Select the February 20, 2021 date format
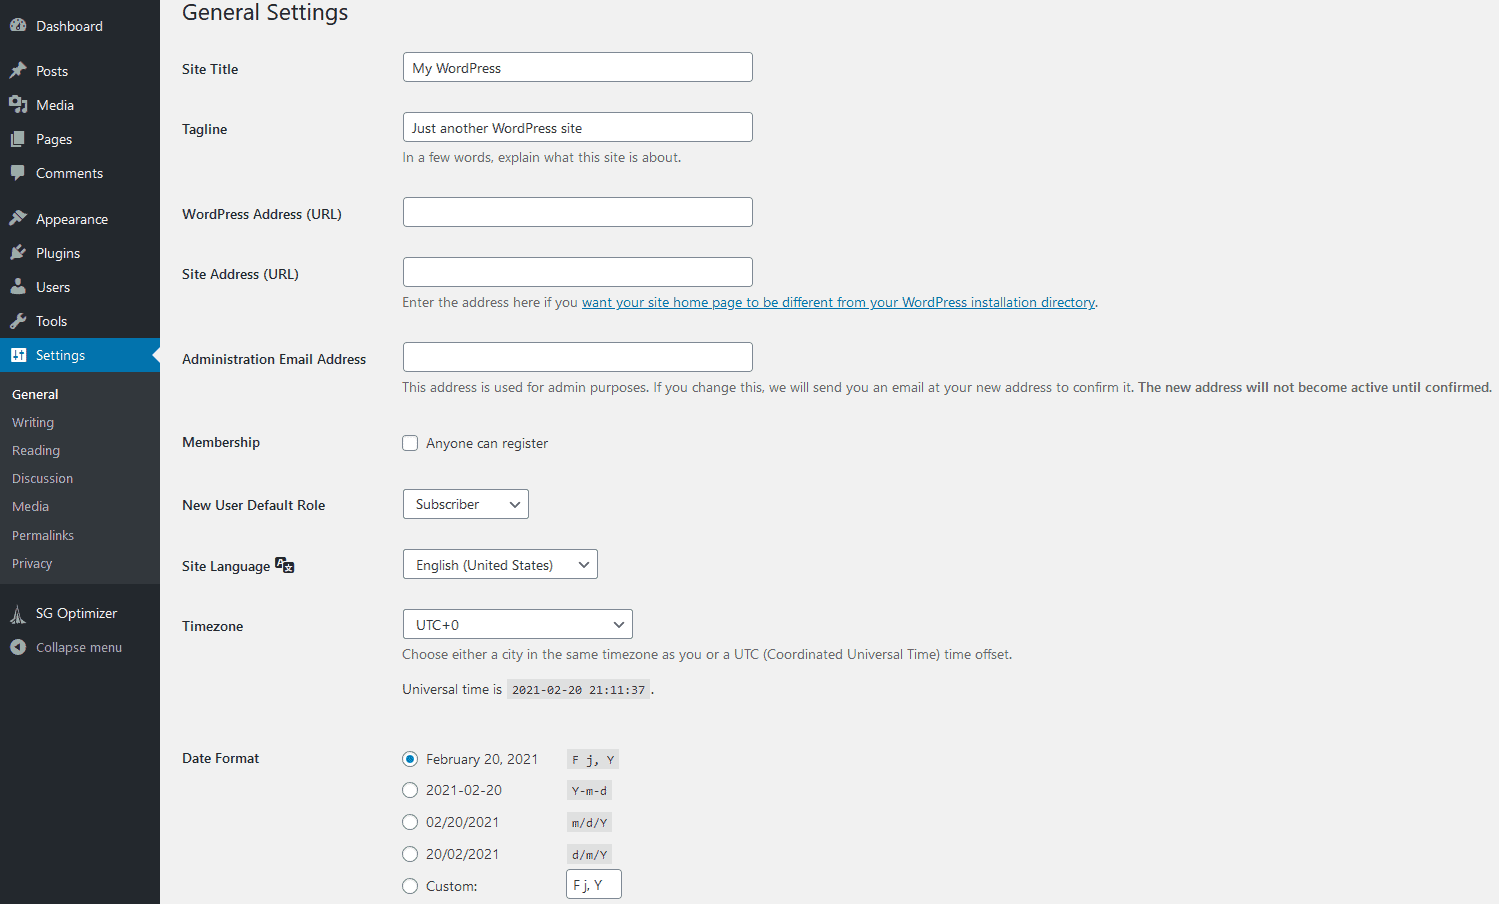1499x904 pixels. [410, 759]
